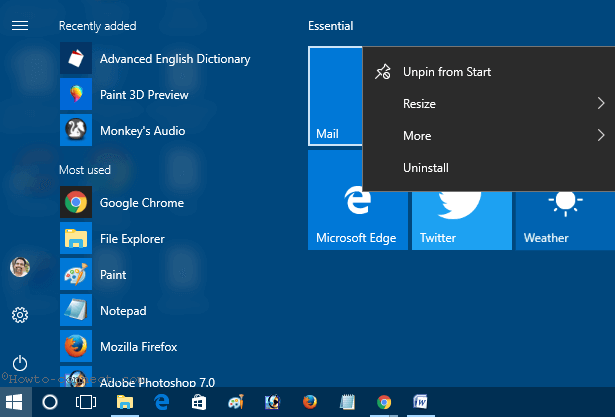615x417 pixels.
Task: Click Advanced English Dictionary app name
Action: tap(175, 59)
